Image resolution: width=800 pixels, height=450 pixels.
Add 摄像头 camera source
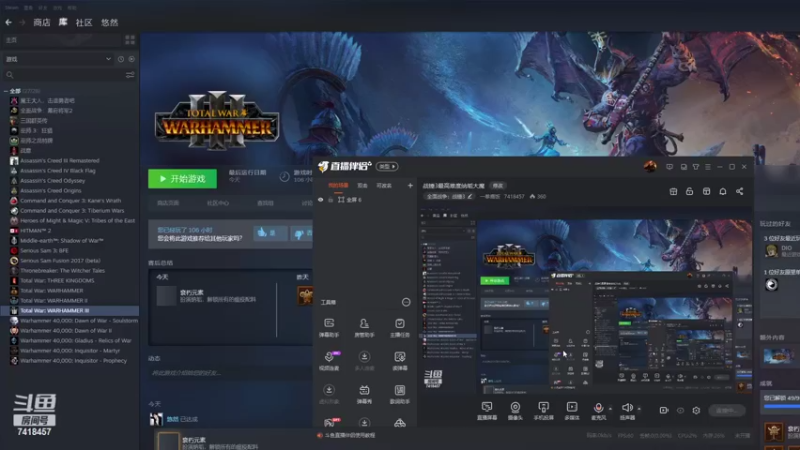(515, 411)
